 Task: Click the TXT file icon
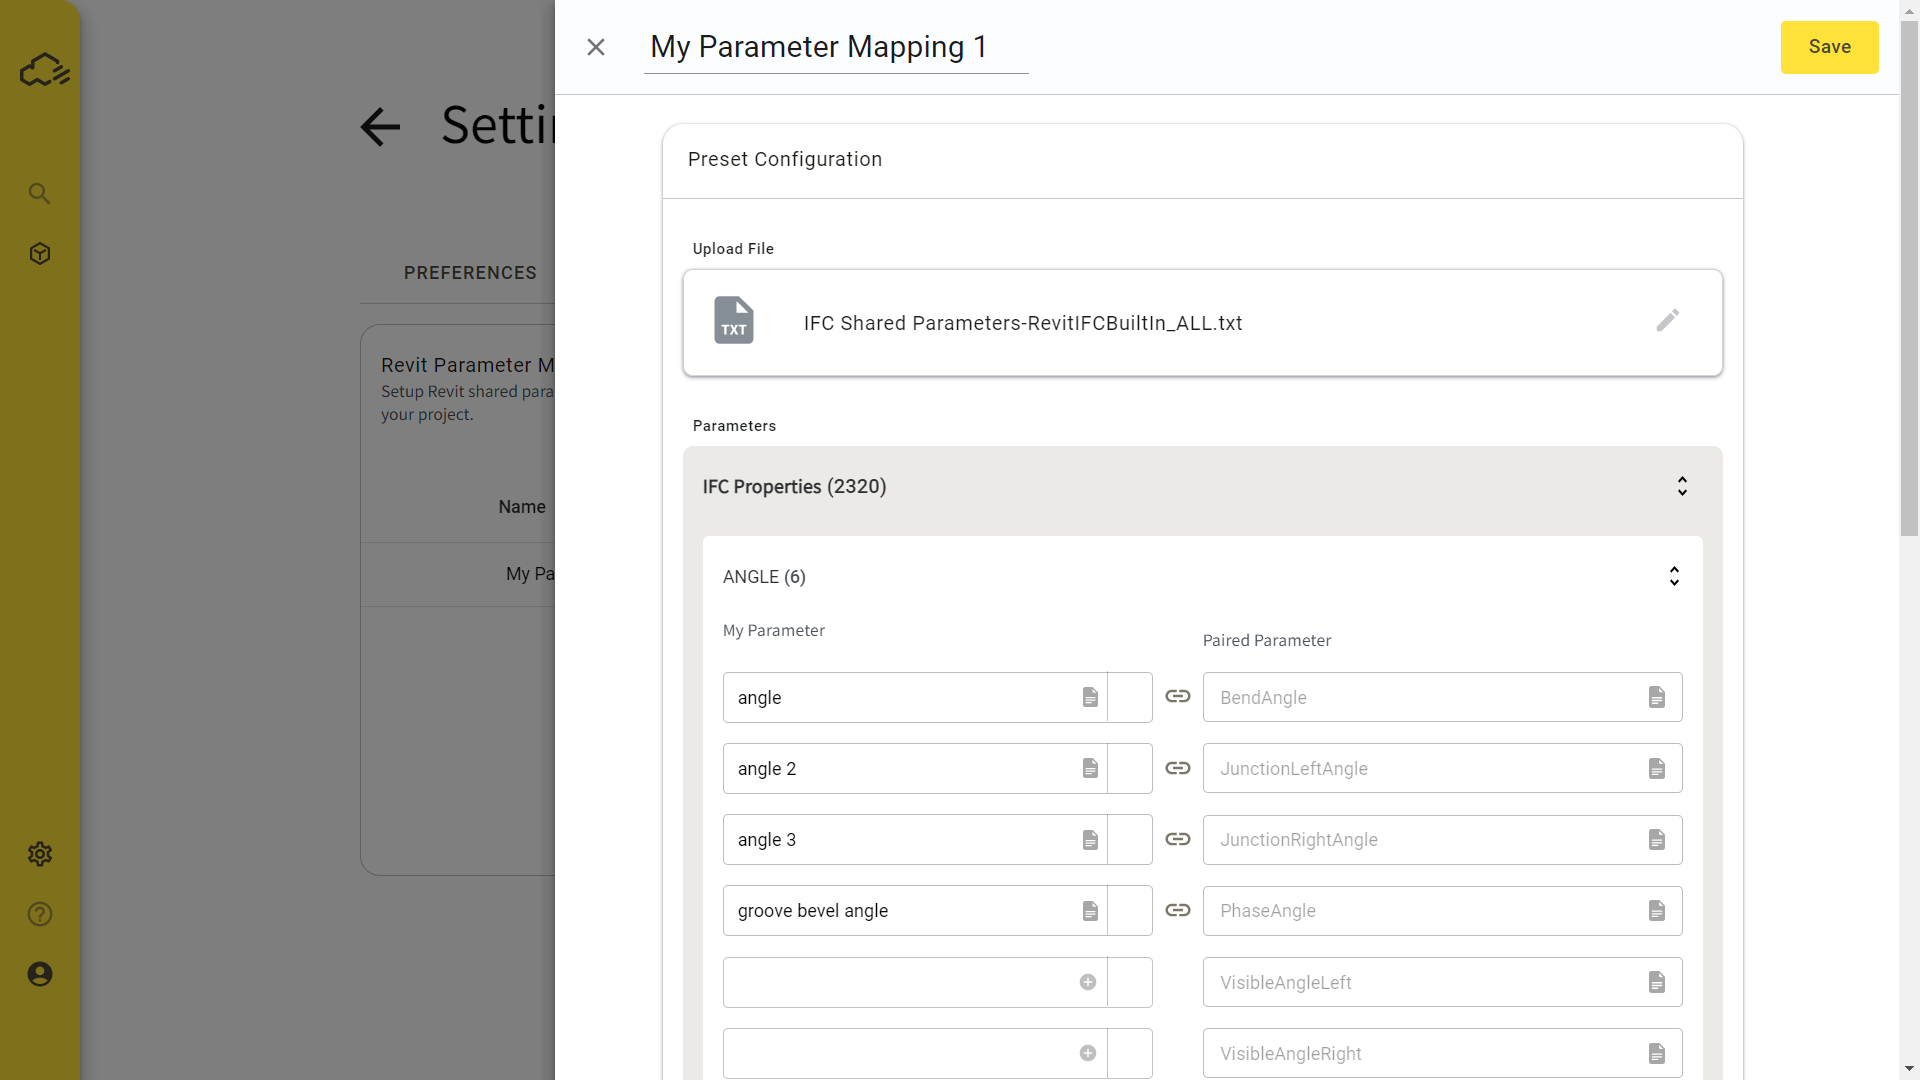pyautogui.click(x=733, y=321)
